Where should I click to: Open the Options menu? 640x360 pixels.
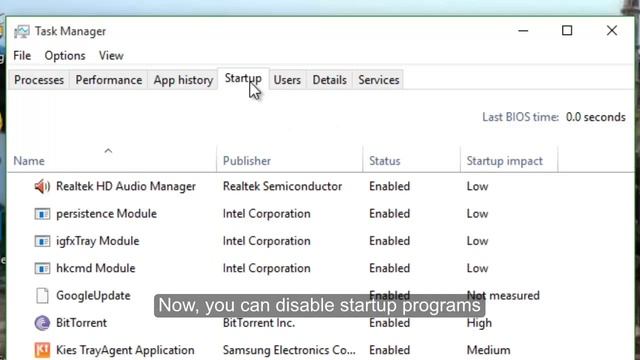pyautogui.click(x=65, y=56)
